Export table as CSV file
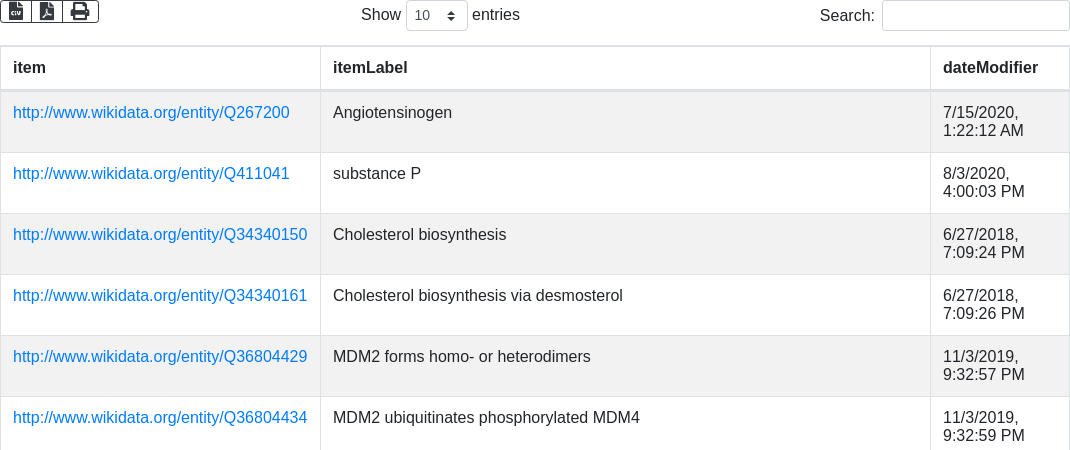Viewport: 1070px width, 450px height. point(16,11)
